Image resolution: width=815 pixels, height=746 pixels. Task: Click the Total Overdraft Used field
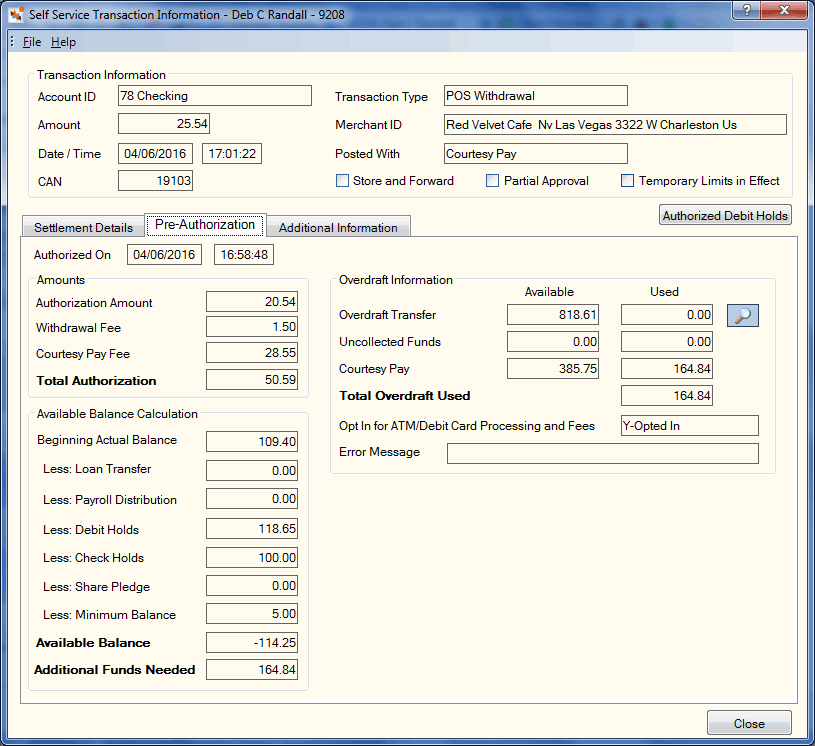click(667, 396)
